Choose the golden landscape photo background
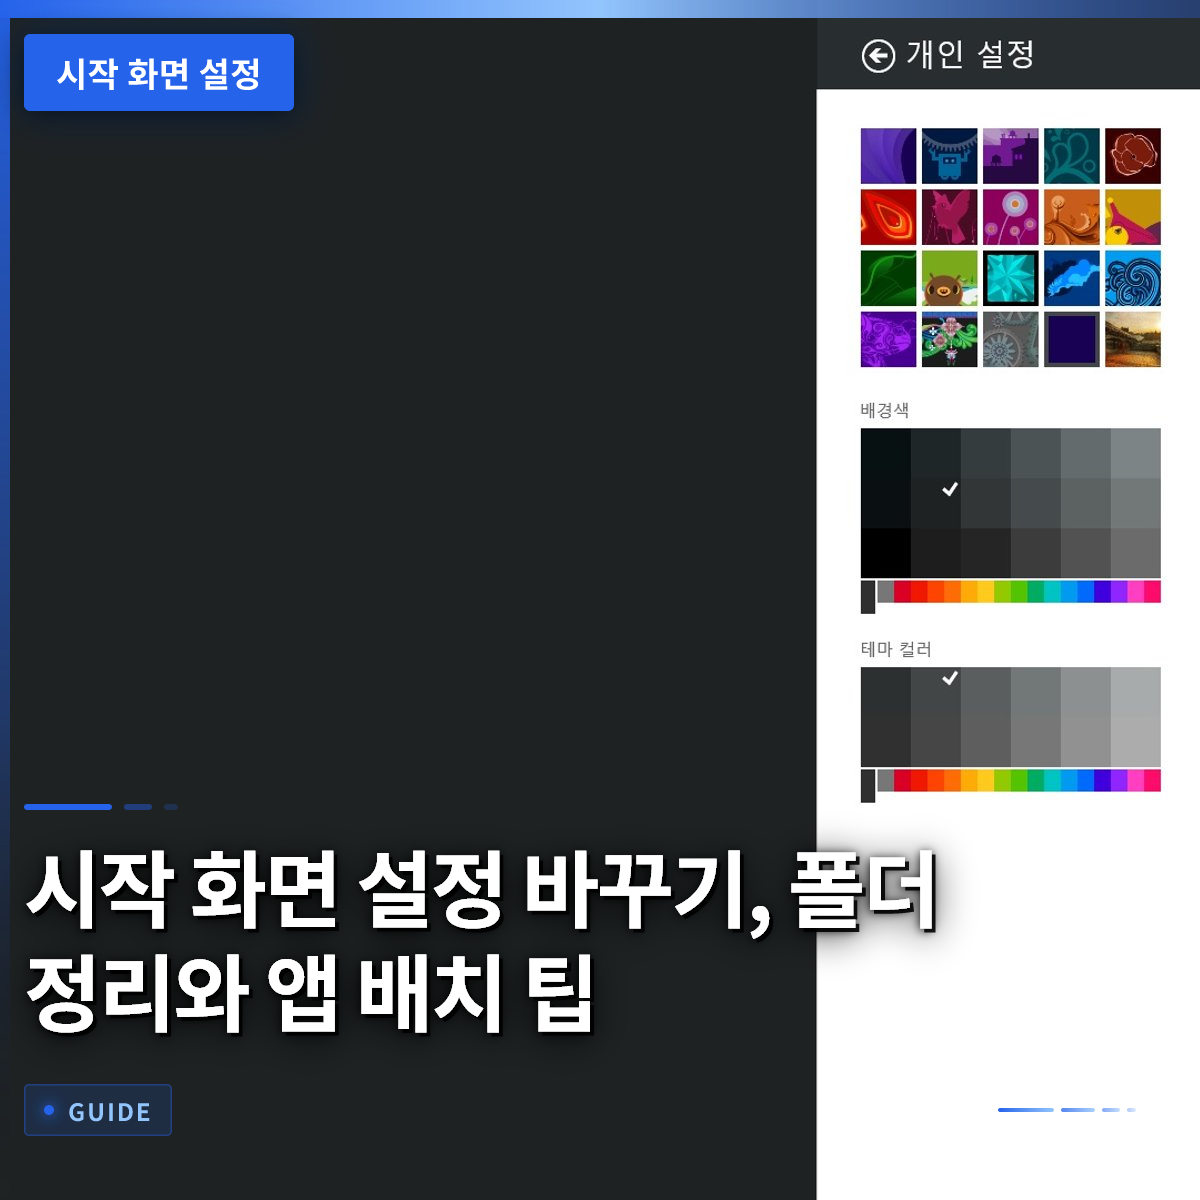 (x=1133, y=339)
